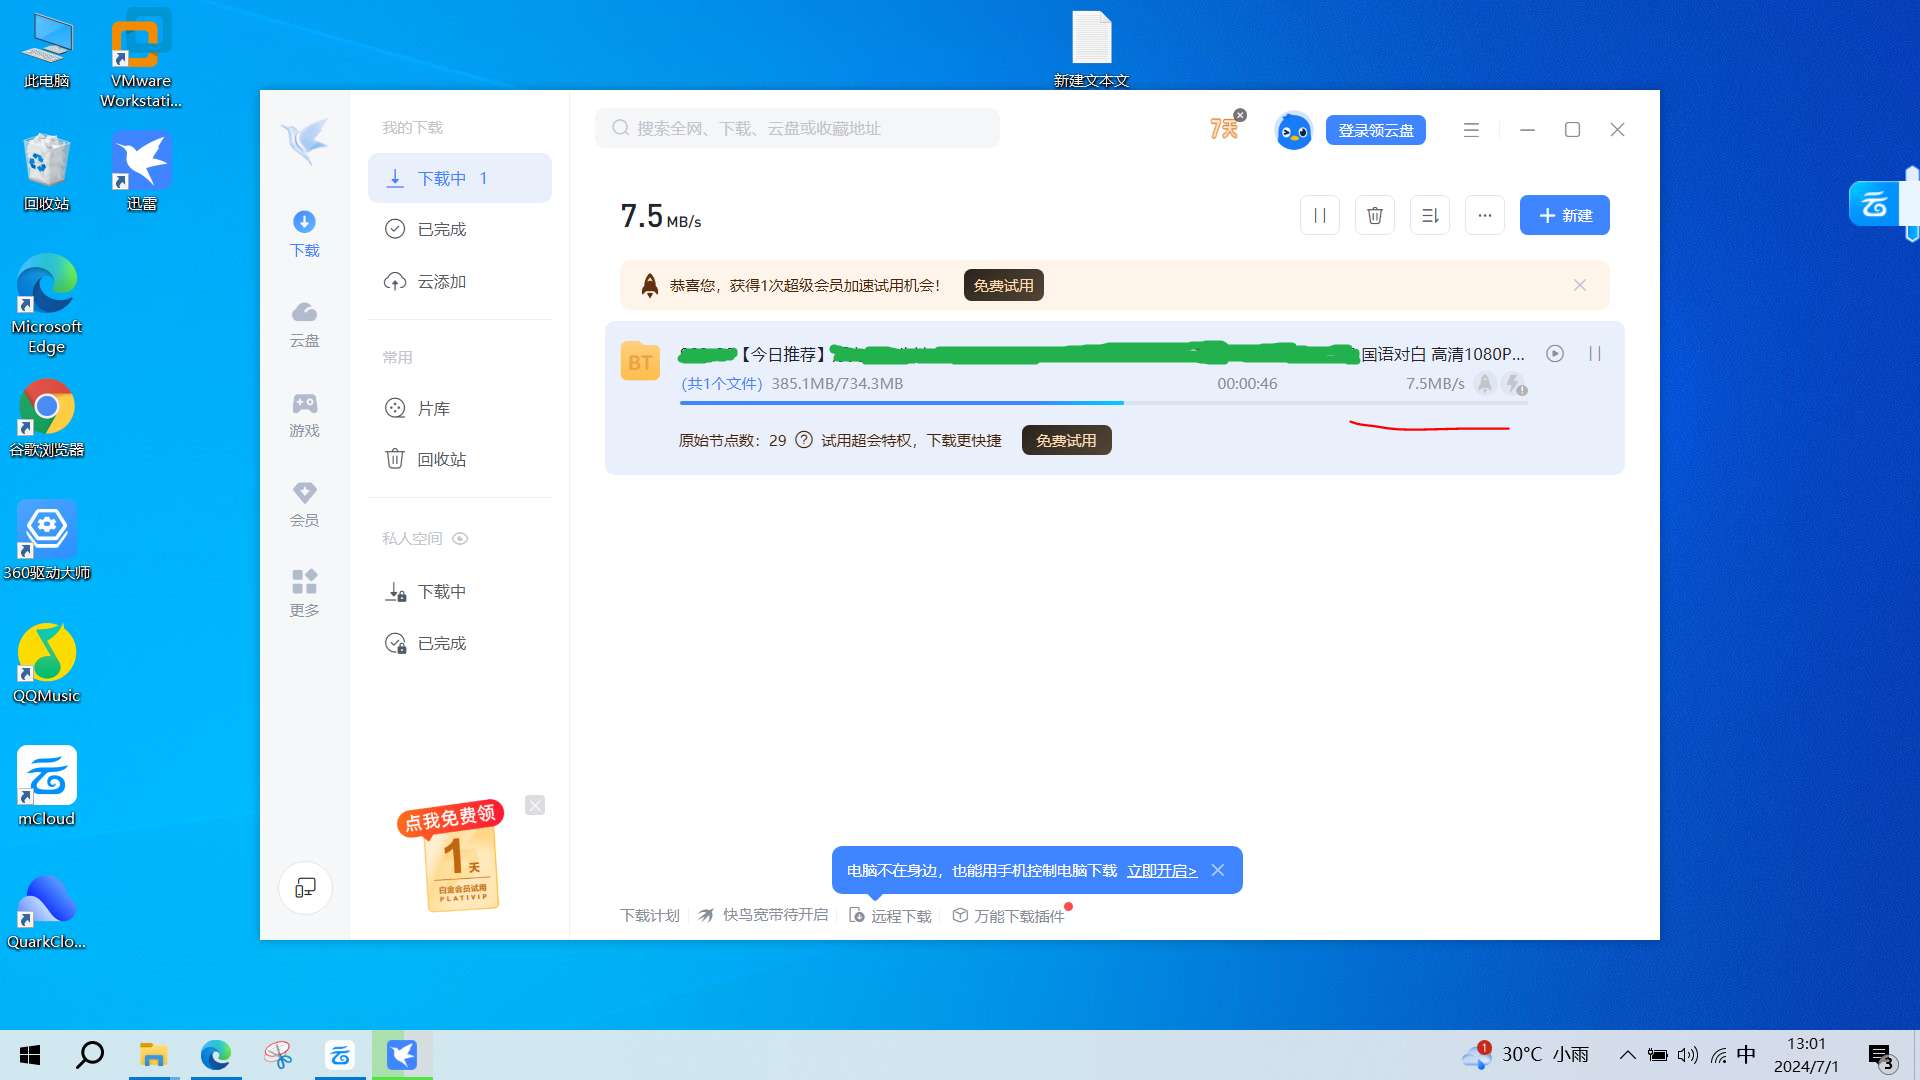Open the hamburger main menu
1920x1080 pixels.
1470,130
